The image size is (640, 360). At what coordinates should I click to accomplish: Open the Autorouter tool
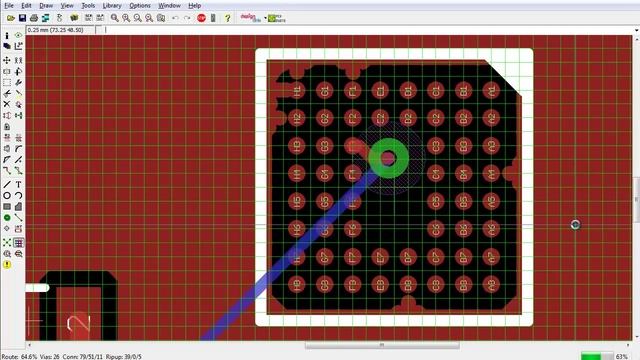[18, 242]
